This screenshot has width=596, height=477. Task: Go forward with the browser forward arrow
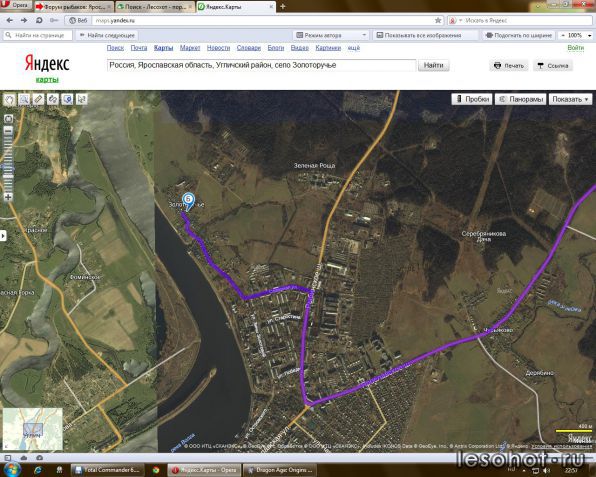coord(24,21)
